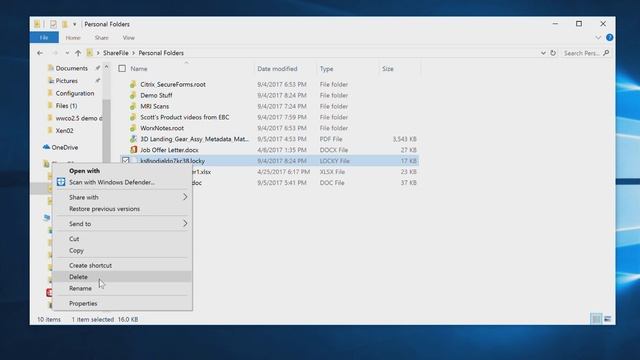Click the Demo Stuff folder icon
640x360 pixels.
tap(133, 96)
